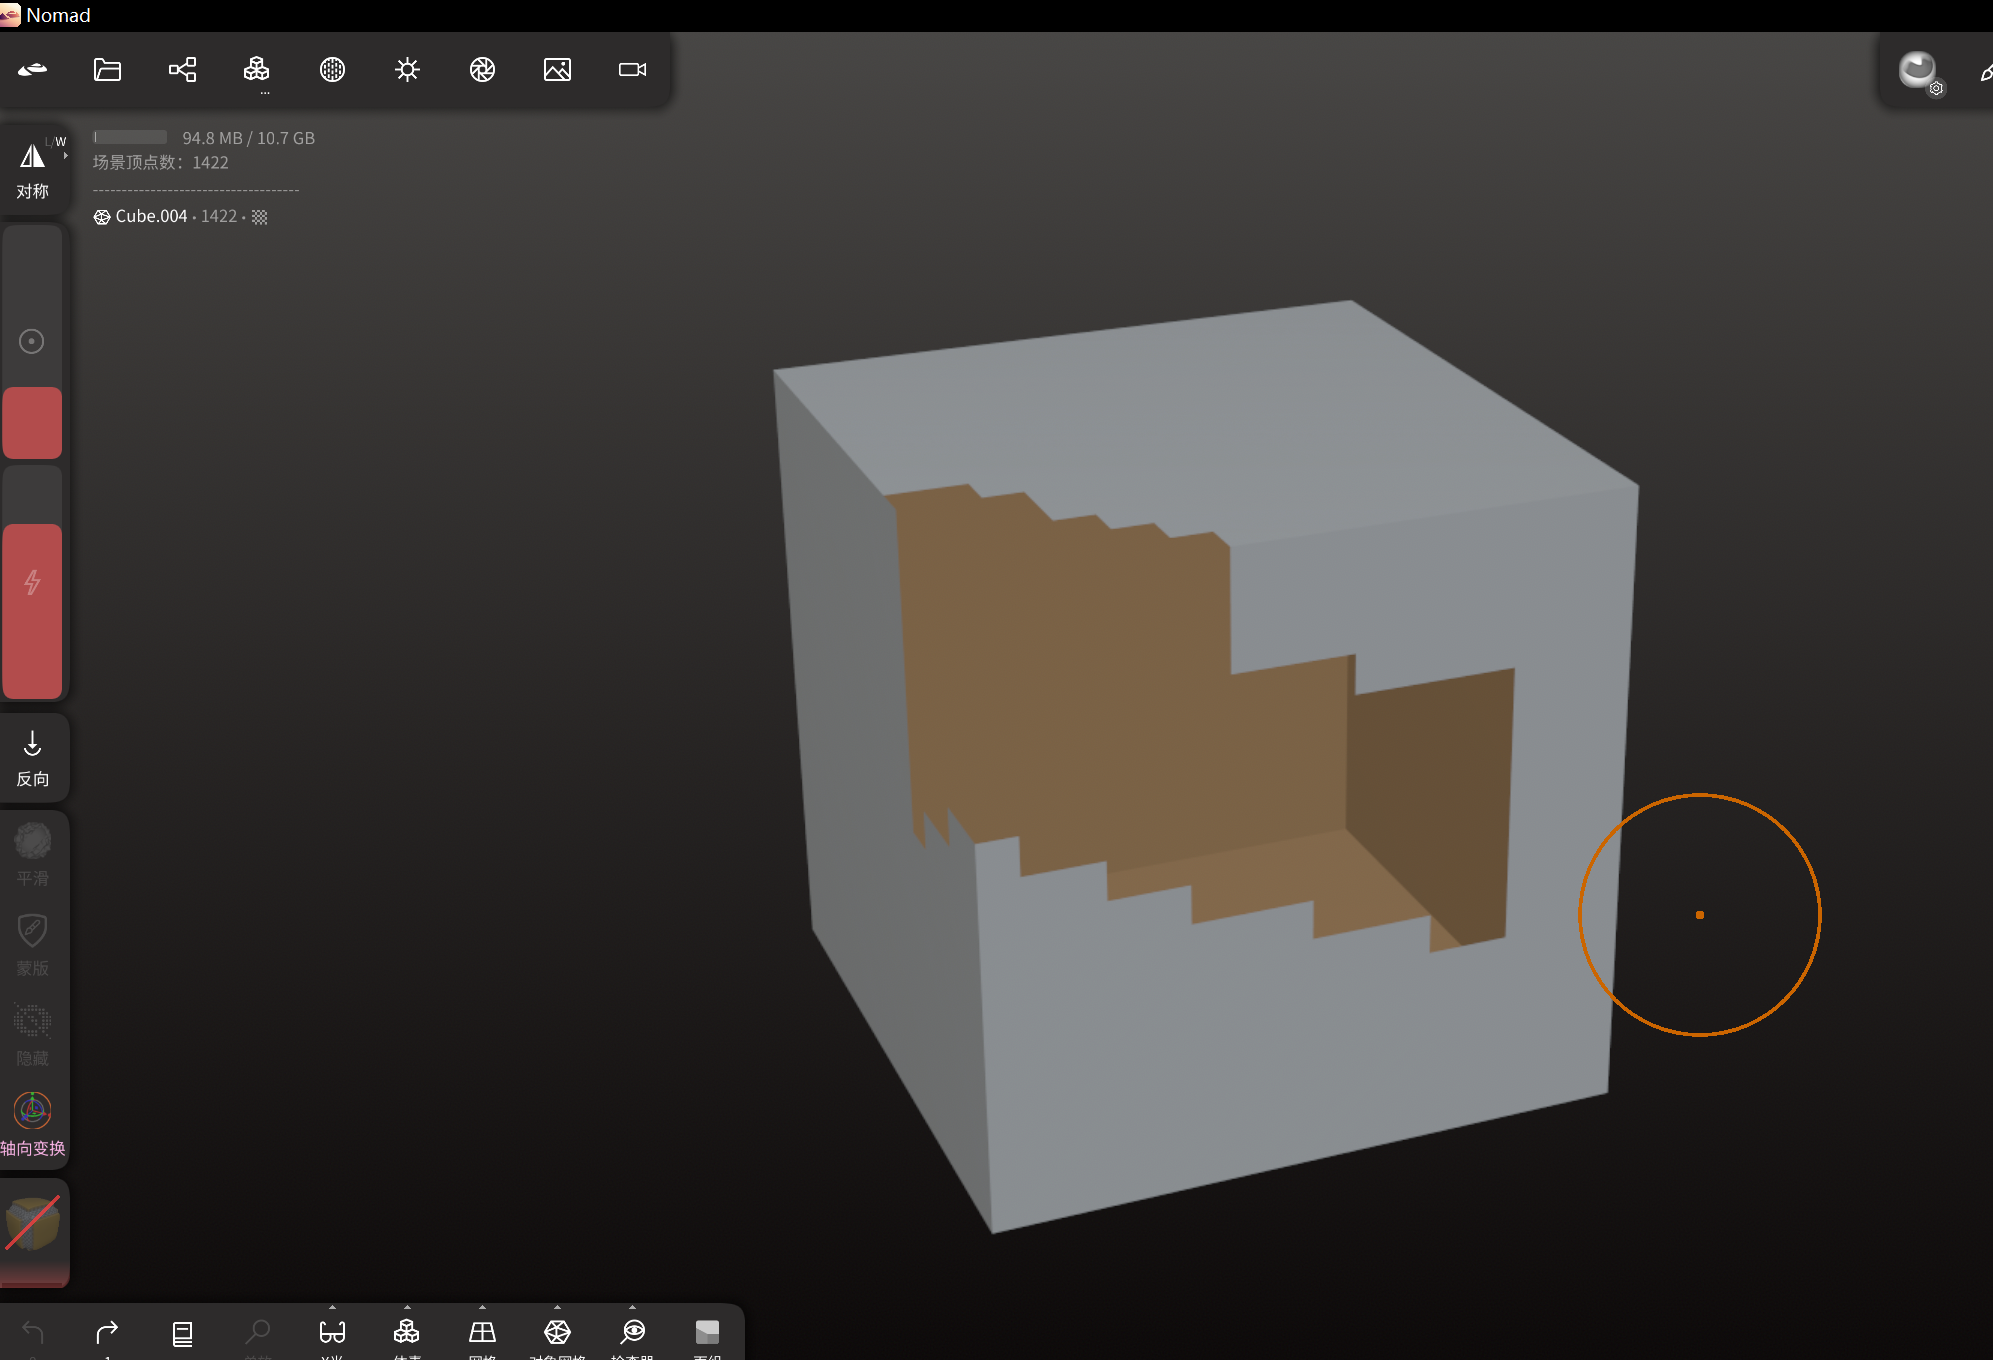Expand the caret above 体素 voxel icon
The width and height of the screenshot is (1993, 1360).
point(407,1307)
